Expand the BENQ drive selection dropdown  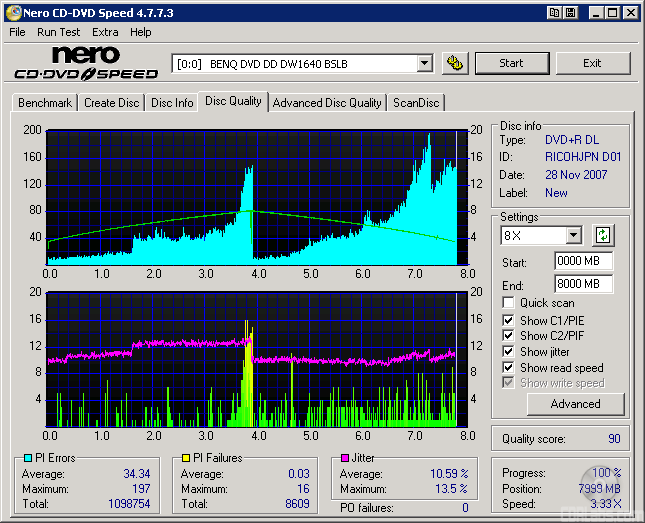424,63
